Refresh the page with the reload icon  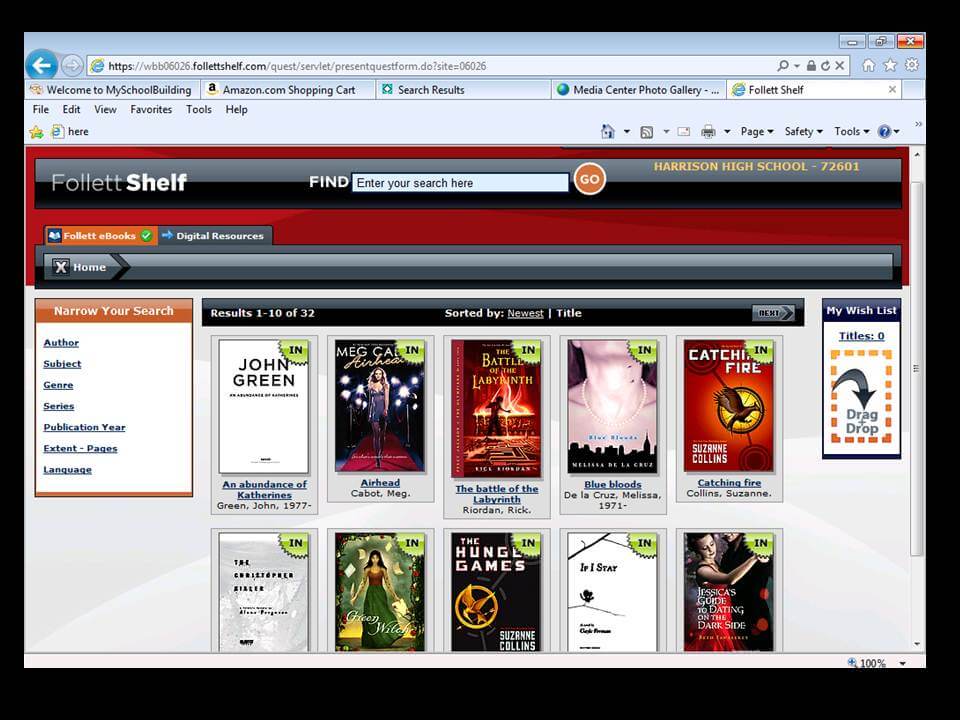(x=825, y=66)
